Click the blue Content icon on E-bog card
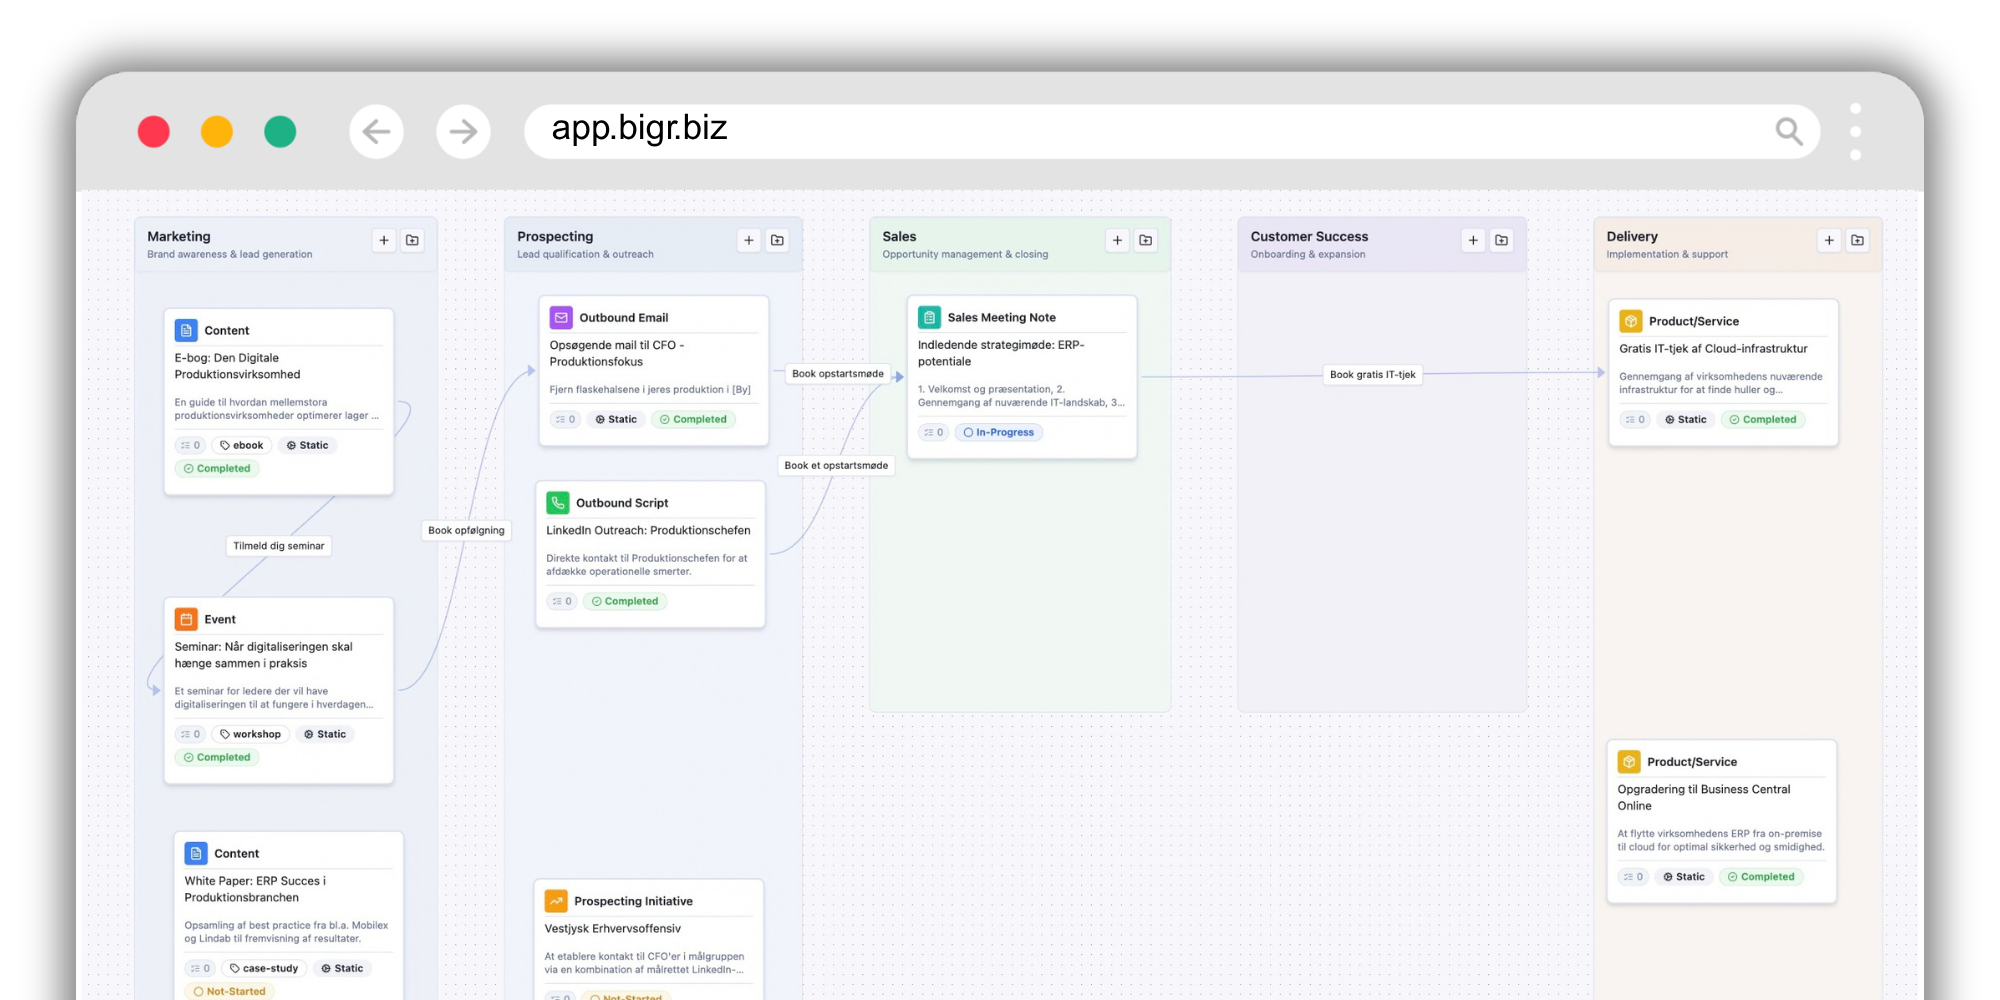2000x1000 pixels. 186,330
